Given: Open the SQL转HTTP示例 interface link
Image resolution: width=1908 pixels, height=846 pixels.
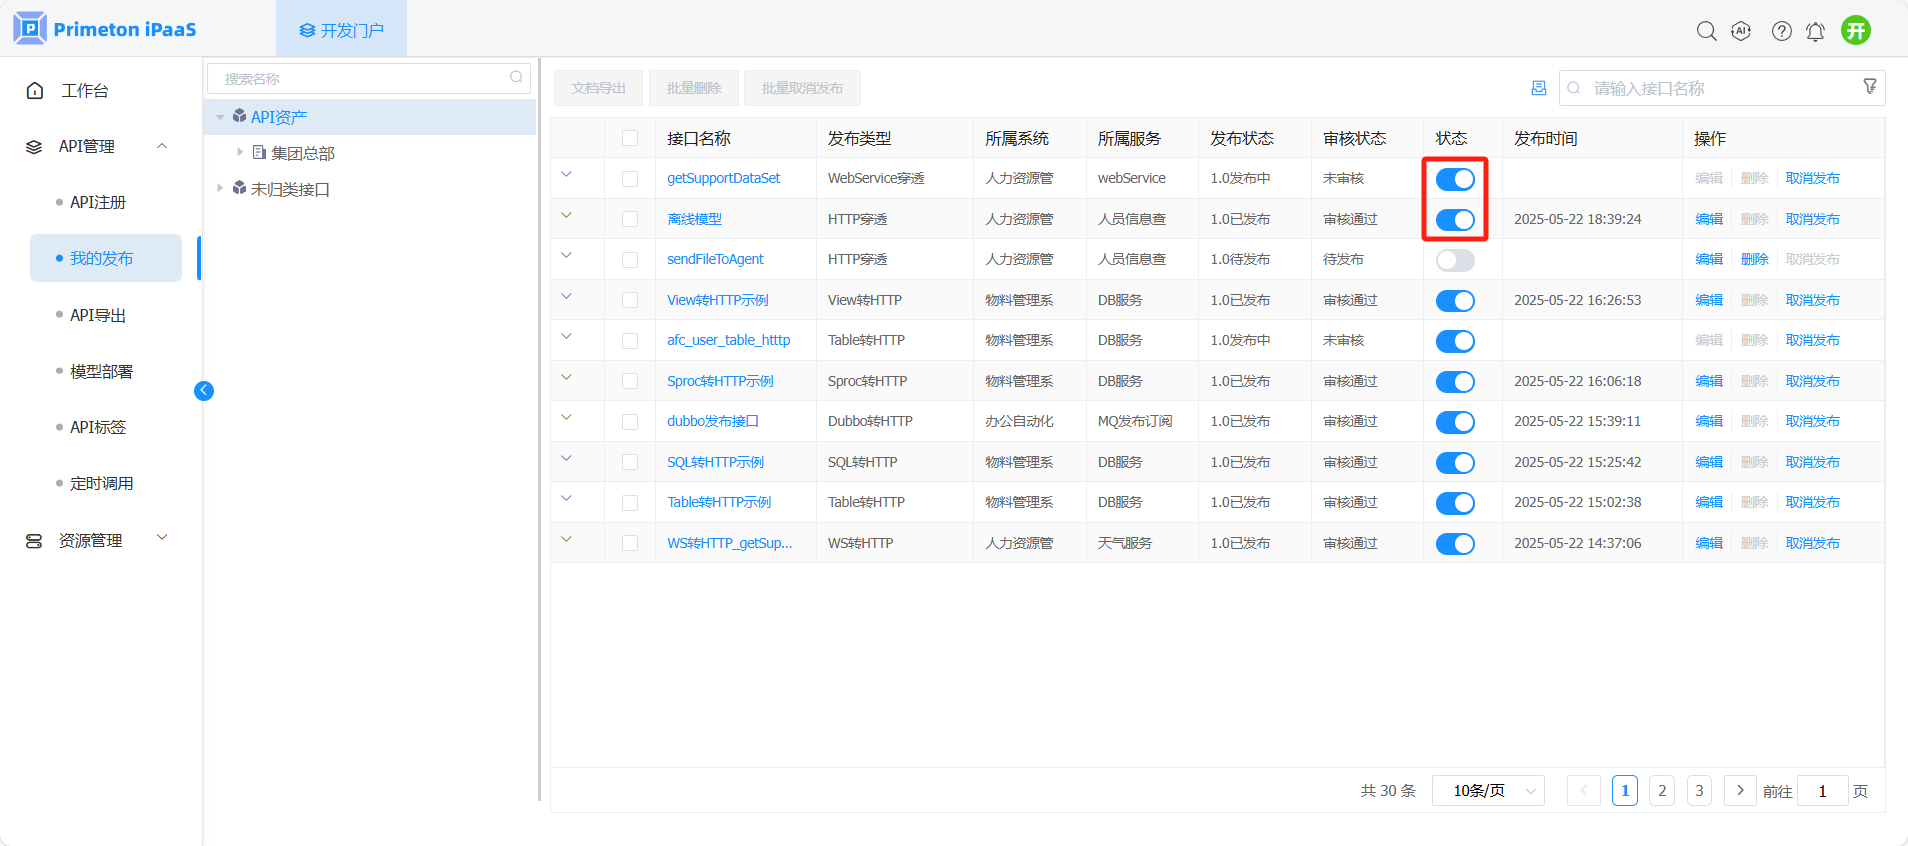Looking at the screenshot, I should coord(715,462).
